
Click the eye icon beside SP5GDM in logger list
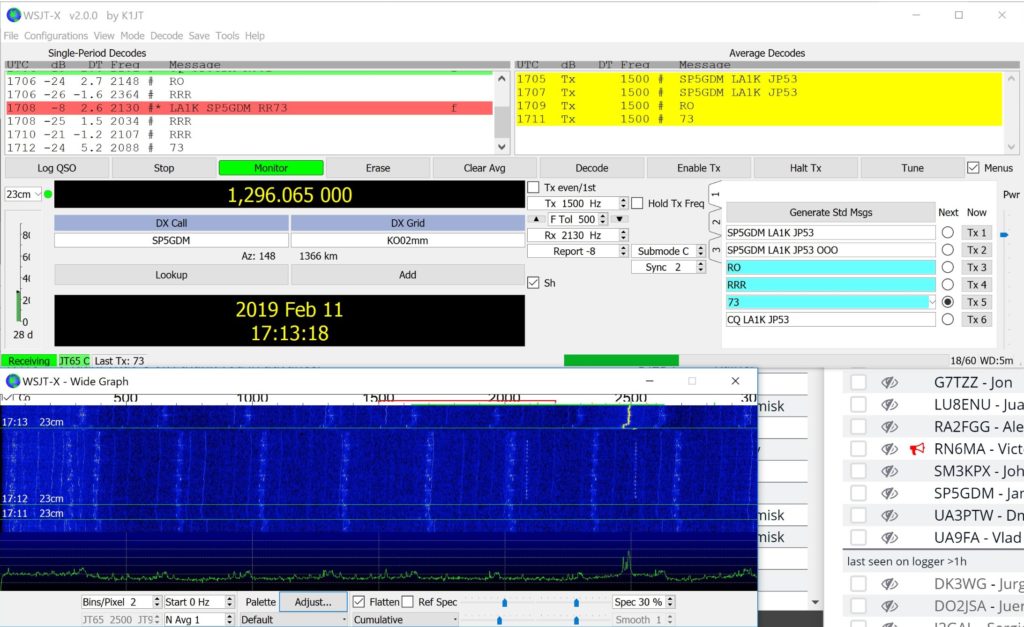tap(889, 493)
